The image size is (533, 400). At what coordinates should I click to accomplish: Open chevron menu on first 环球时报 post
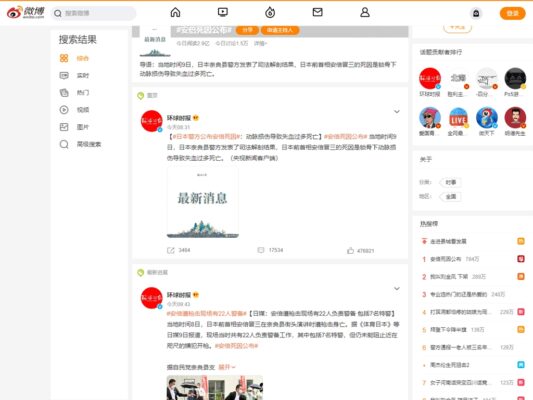(397, 111)
